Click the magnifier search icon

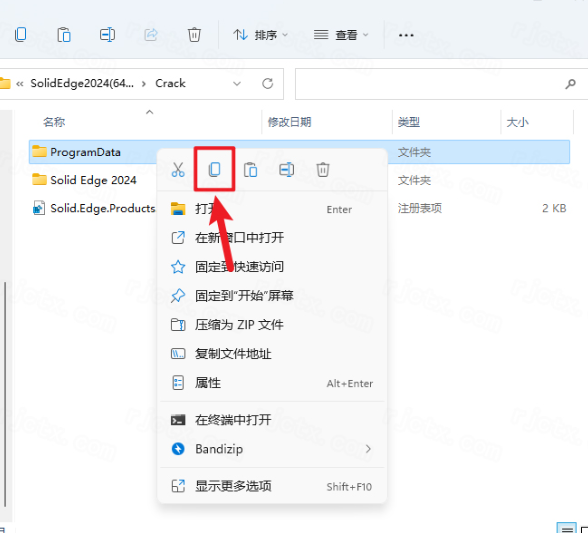tap(570, 84)
